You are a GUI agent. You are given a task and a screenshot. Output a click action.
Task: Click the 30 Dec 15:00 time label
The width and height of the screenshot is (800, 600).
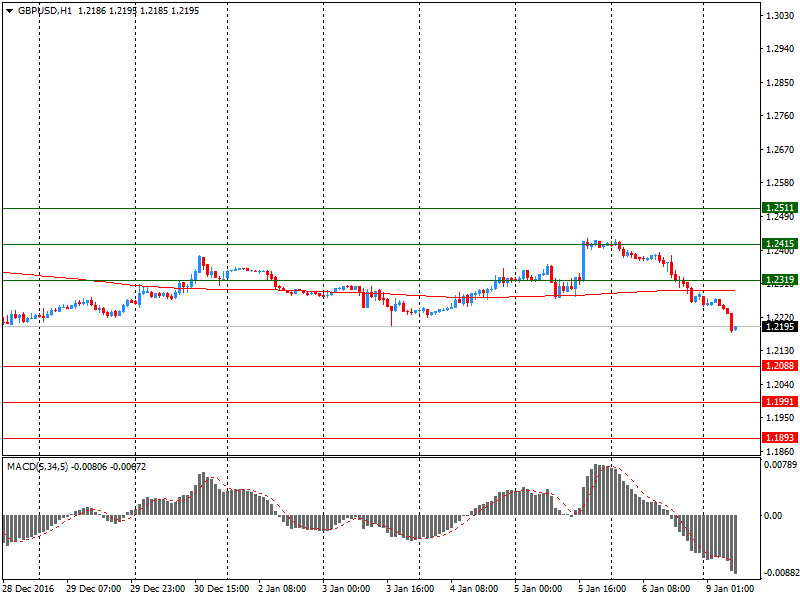coord(221,589)
